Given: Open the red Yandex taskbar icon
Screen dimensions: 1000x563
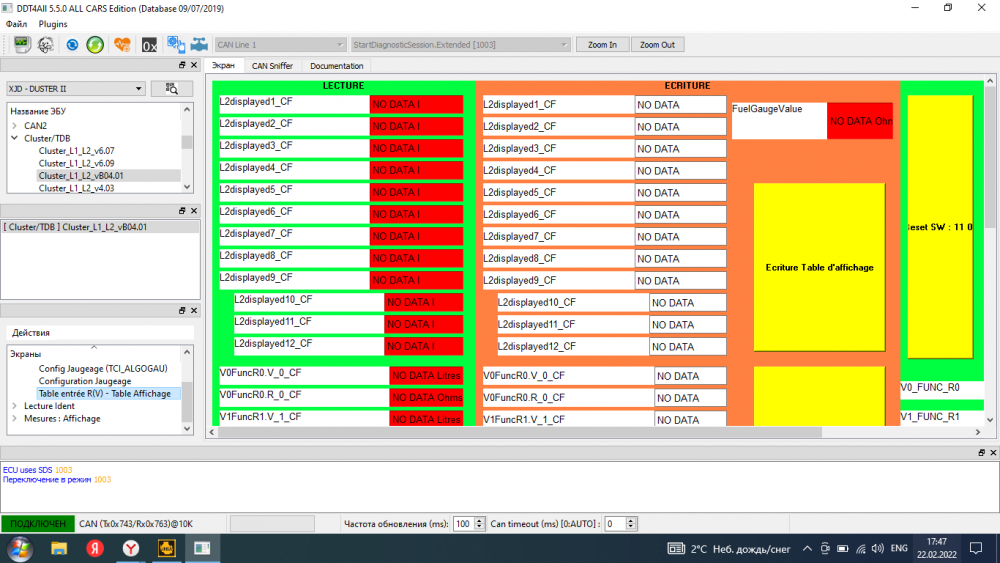Looking at the screenshot, I should [x=95, y=548].
